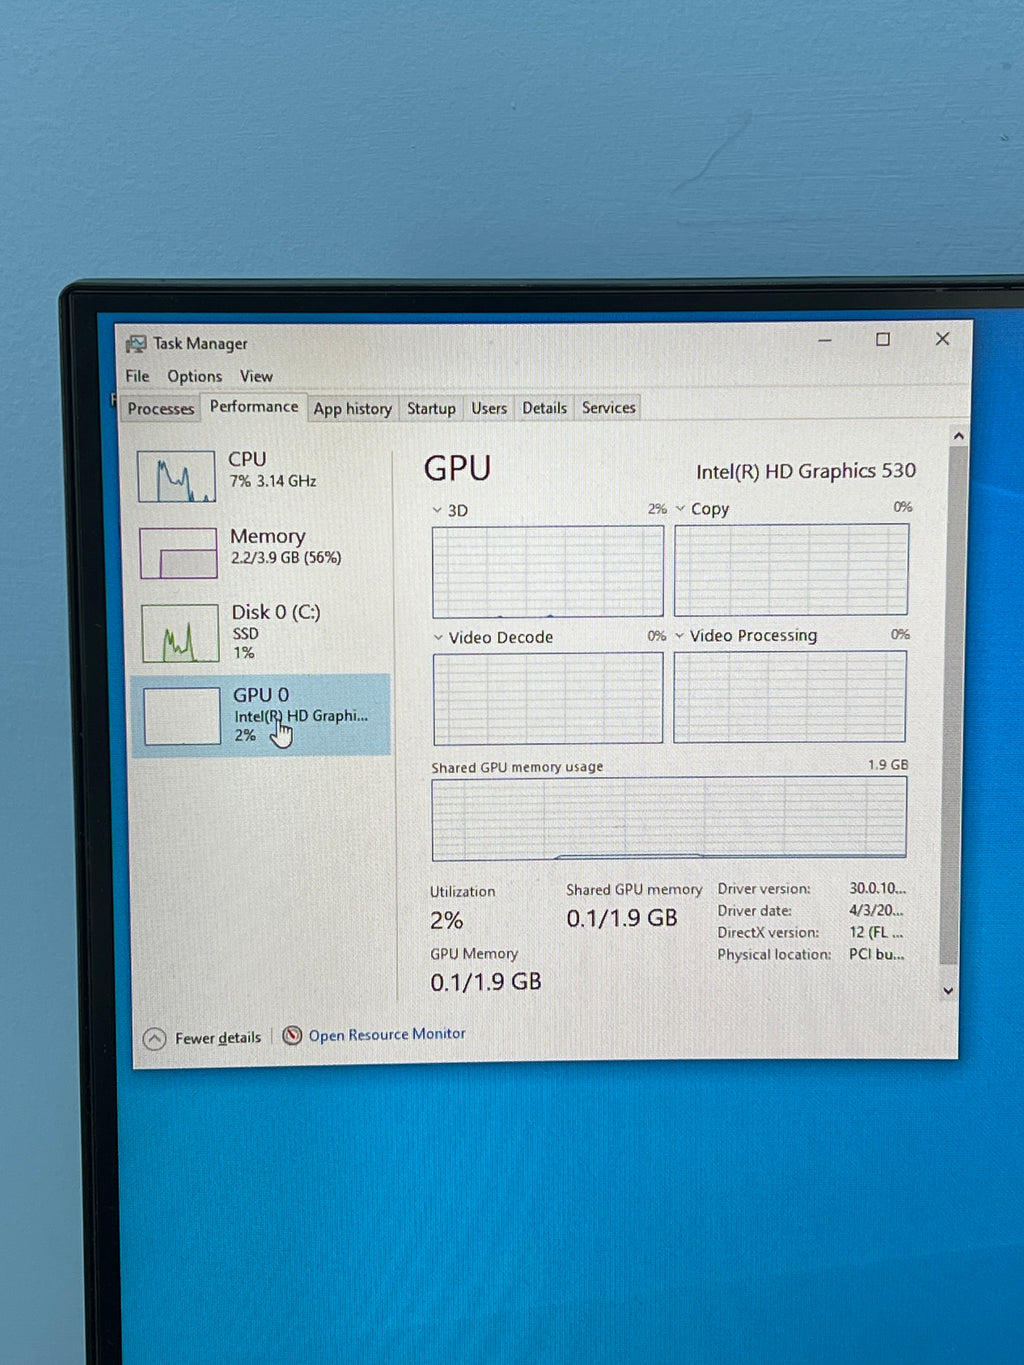Open the Copy engine graph dropdown
Screen dimensions: 1024x1365
681,508
